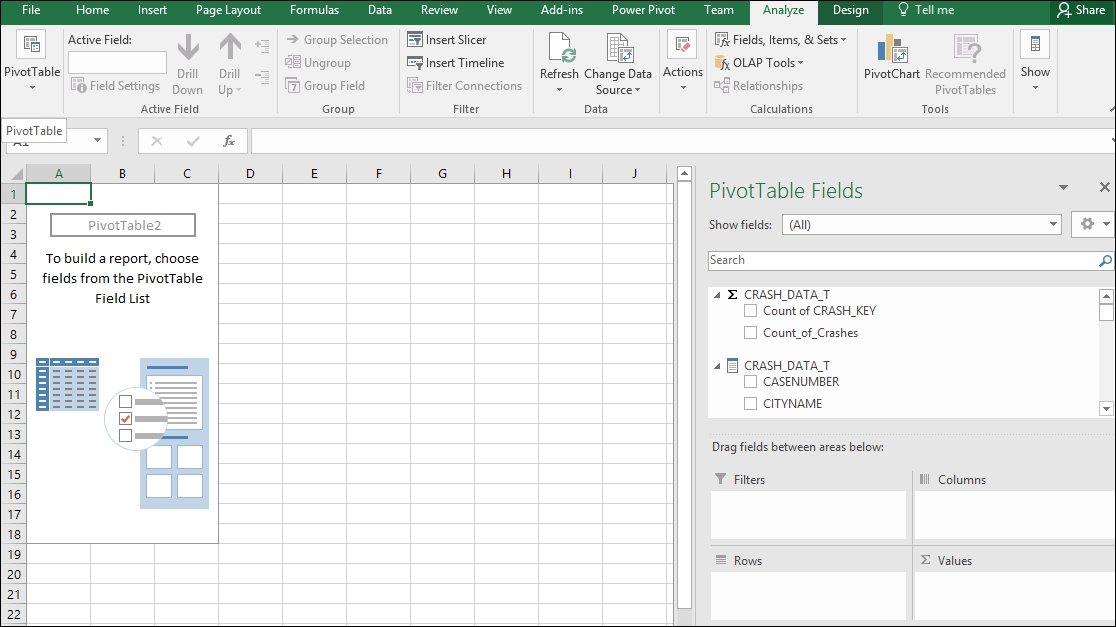Click the Drill Down arrow
The image size is (1116, 627).
(x=188, y=64)
